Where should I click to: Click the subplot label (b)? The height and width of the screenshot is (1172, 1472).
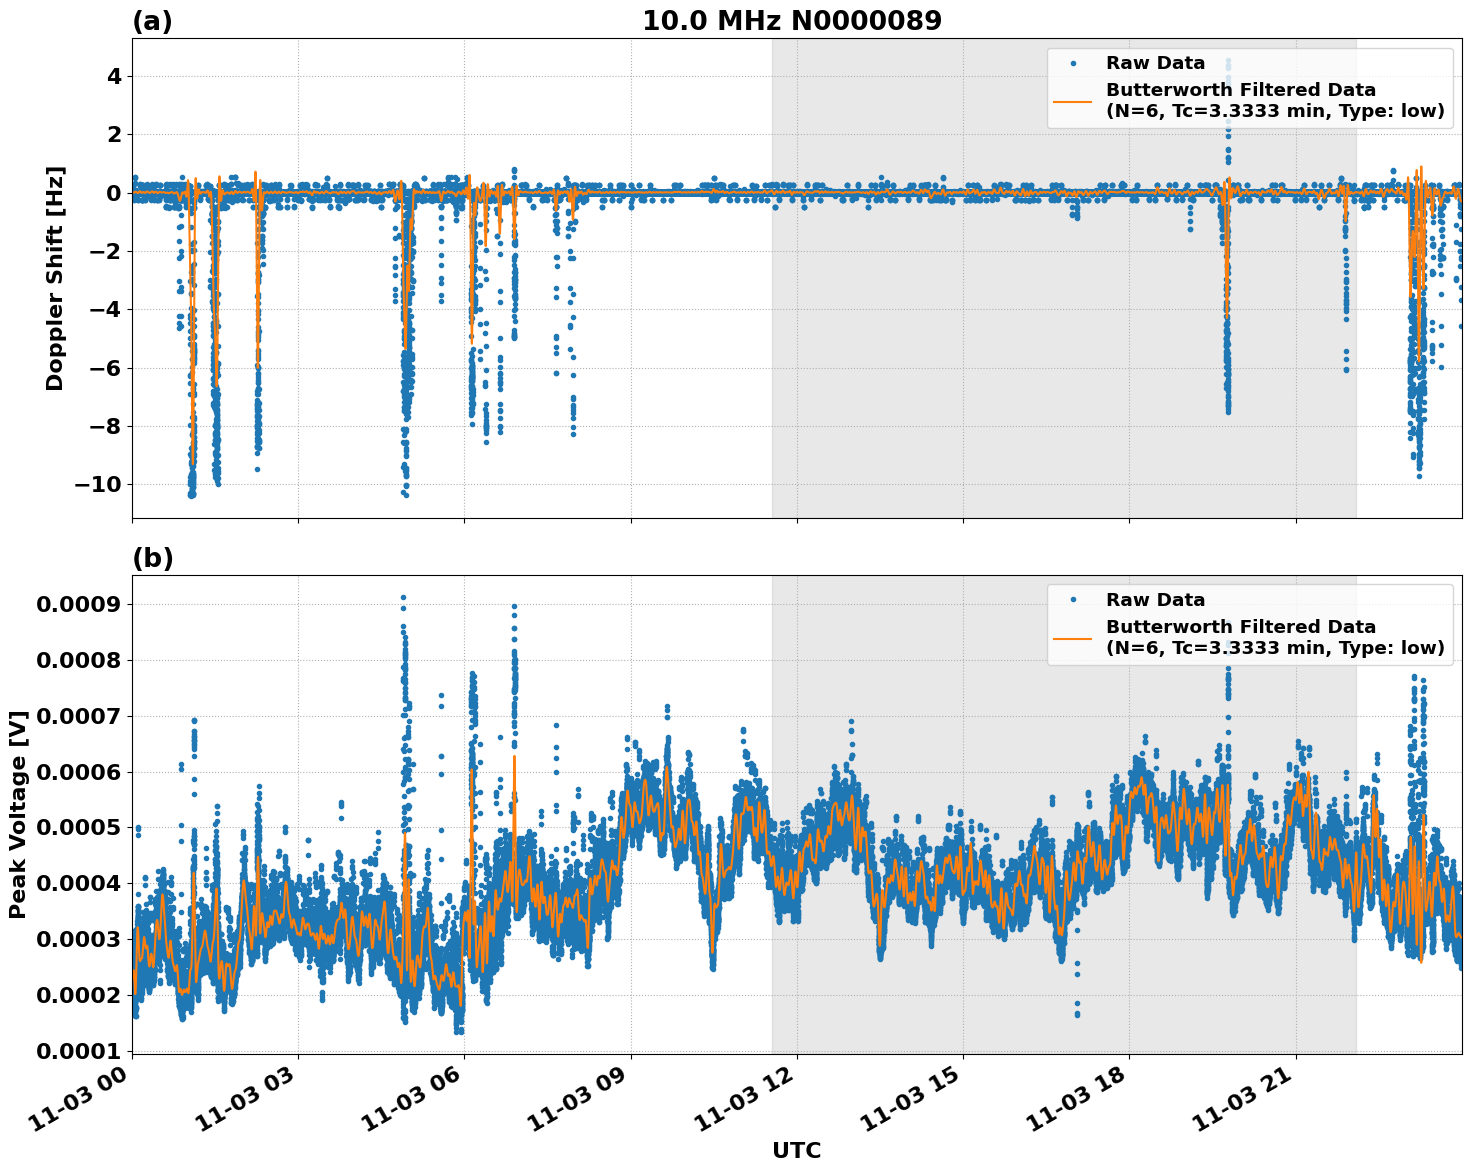point(152,557)
